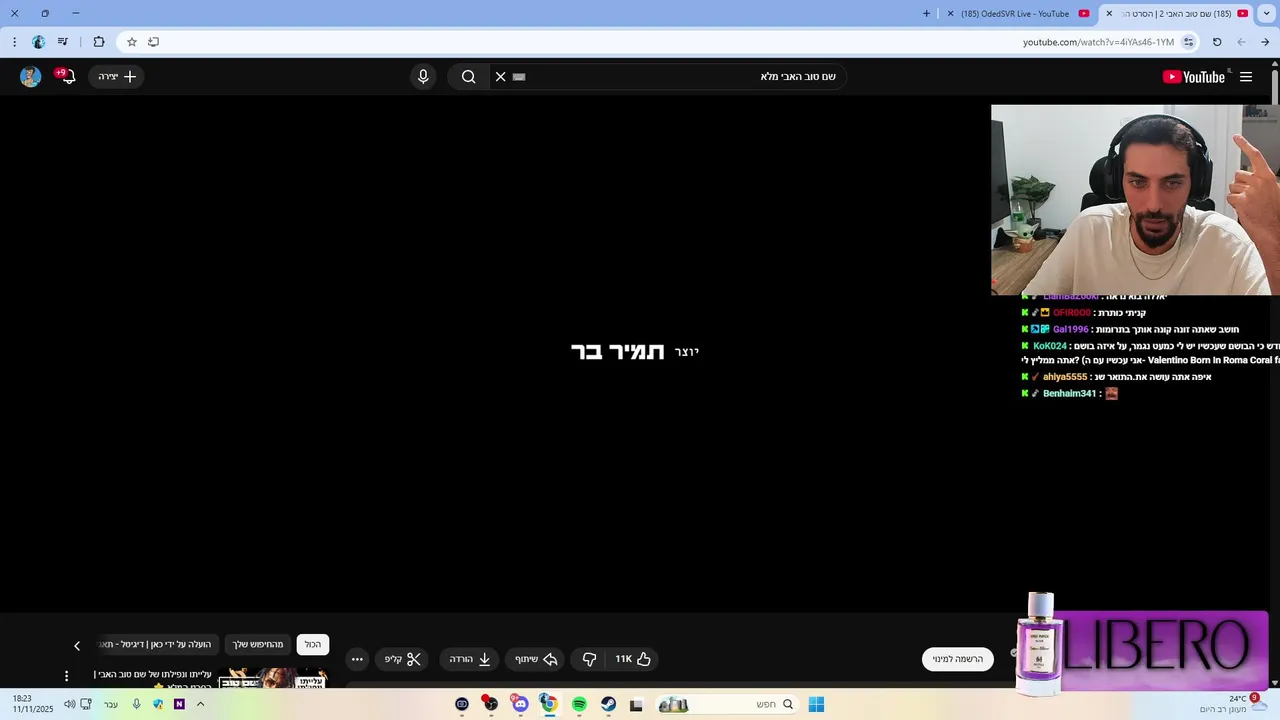Go to YouTube home via logo

pos(1194,77)
